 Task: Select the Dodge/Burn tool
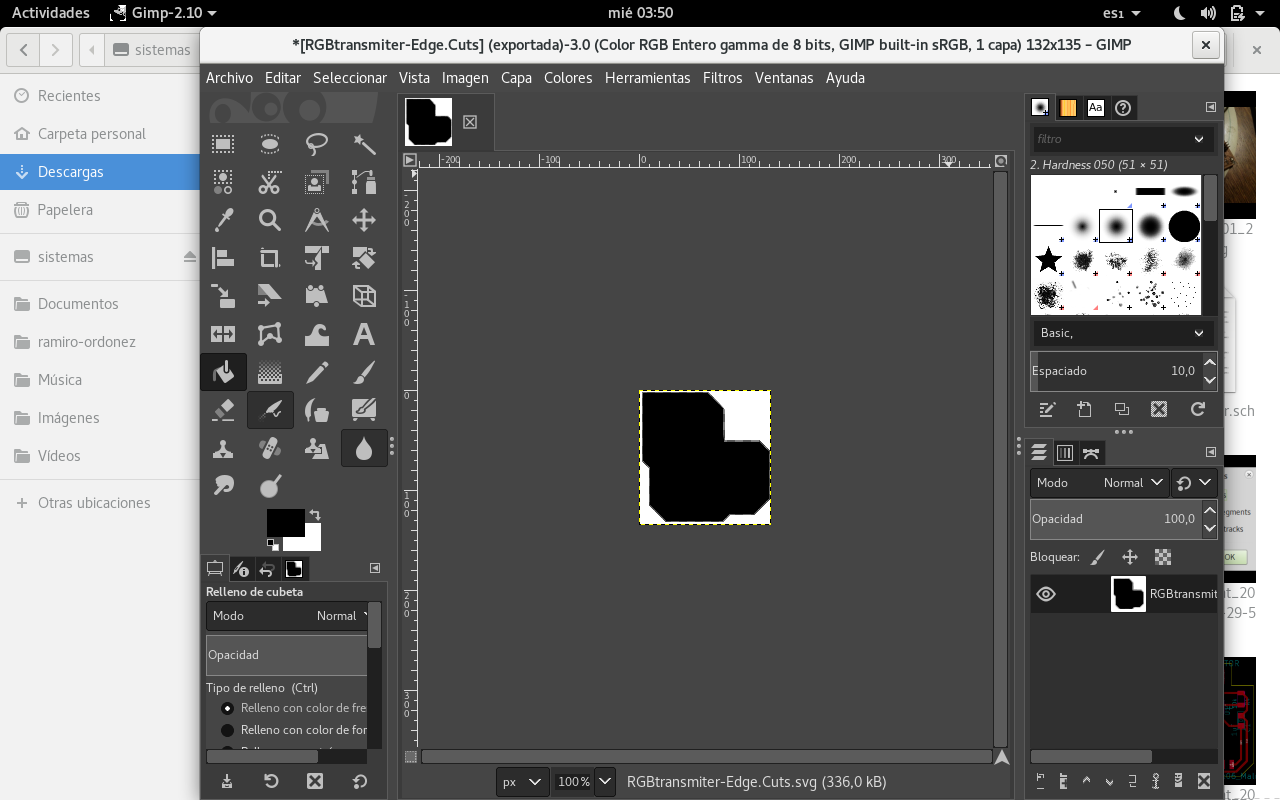pyautogui.click(x=270, y=486)
